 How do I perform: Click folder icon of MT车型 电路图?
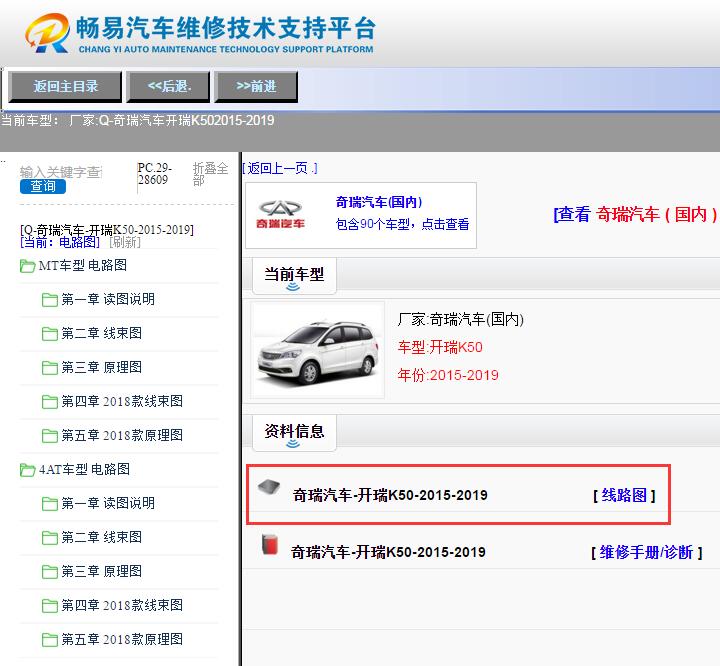click(27, 266)
